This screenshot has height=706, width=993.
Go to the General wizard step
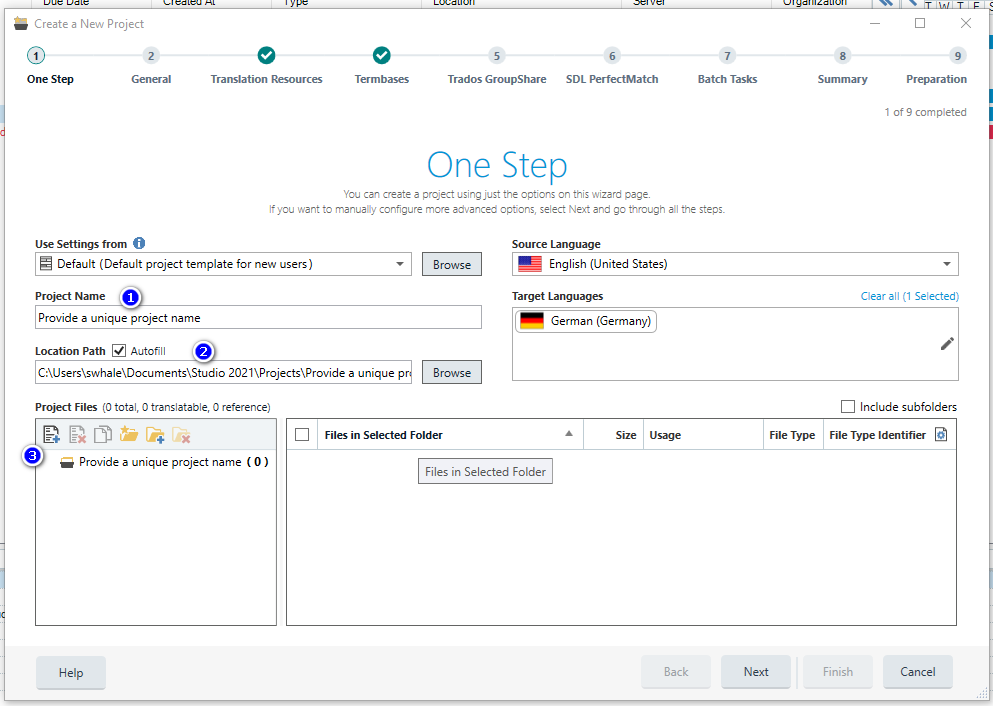pos(151,56)
